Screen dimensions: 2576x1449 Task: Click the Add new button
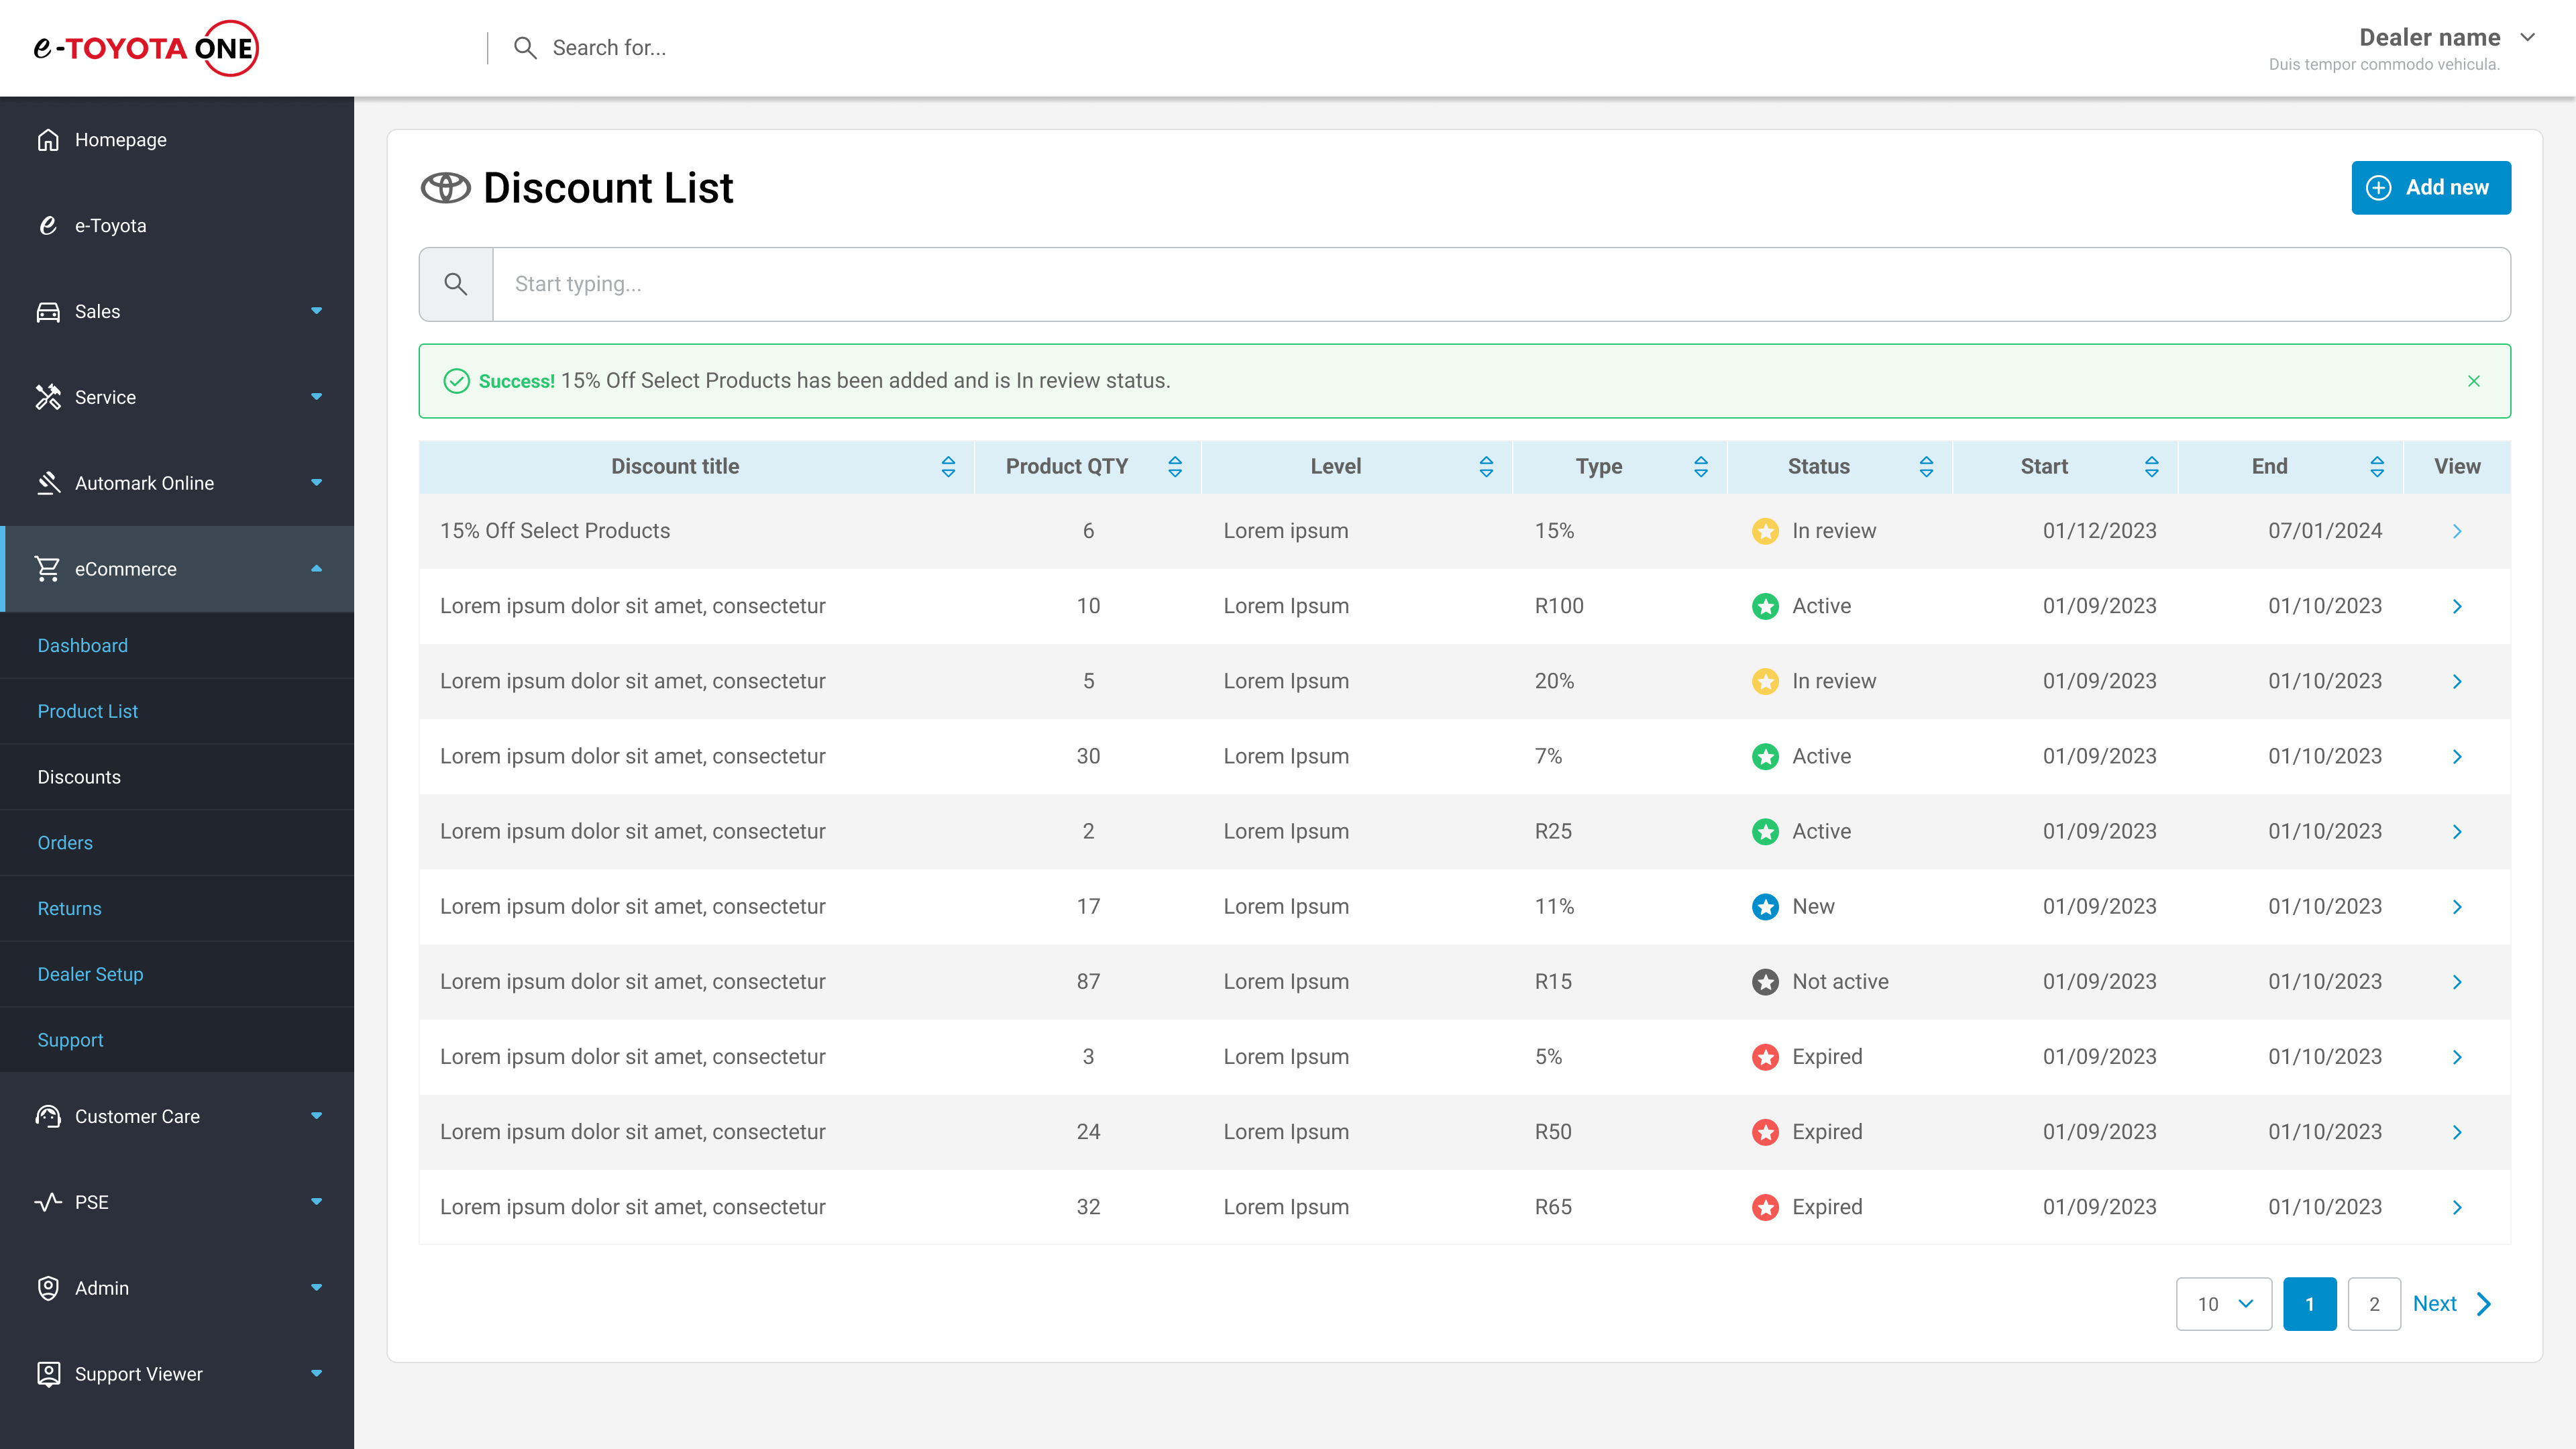(x=2430, y=188)
